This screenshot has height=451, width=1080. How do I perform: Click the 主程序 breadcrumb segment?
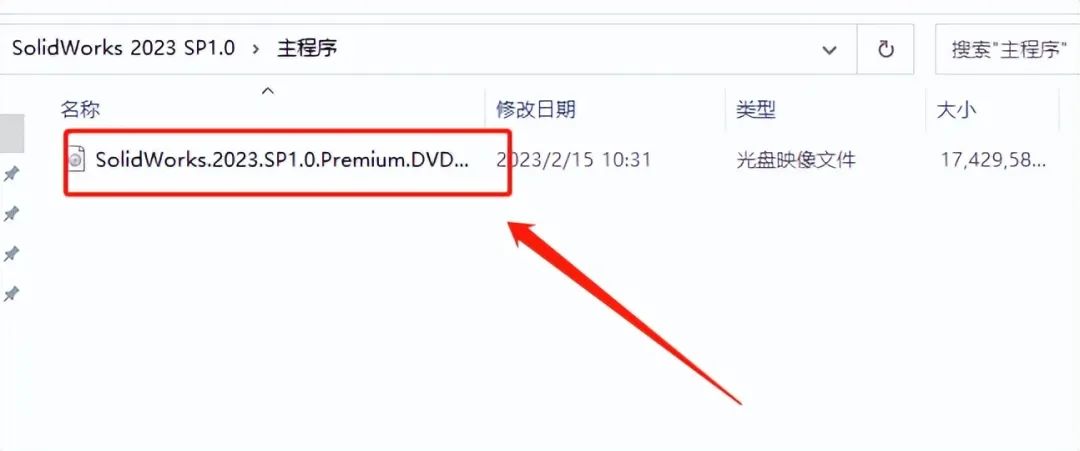point(307,48)
